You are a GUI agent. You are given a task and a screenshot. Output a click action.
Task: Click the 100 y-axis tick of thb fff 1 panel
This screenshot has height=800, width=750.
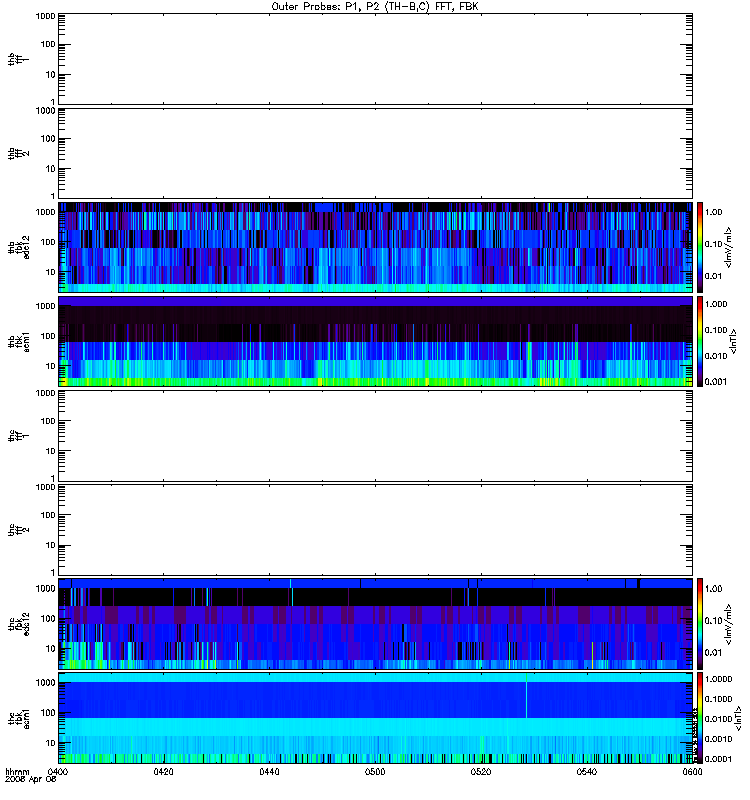tap(48, 44)
